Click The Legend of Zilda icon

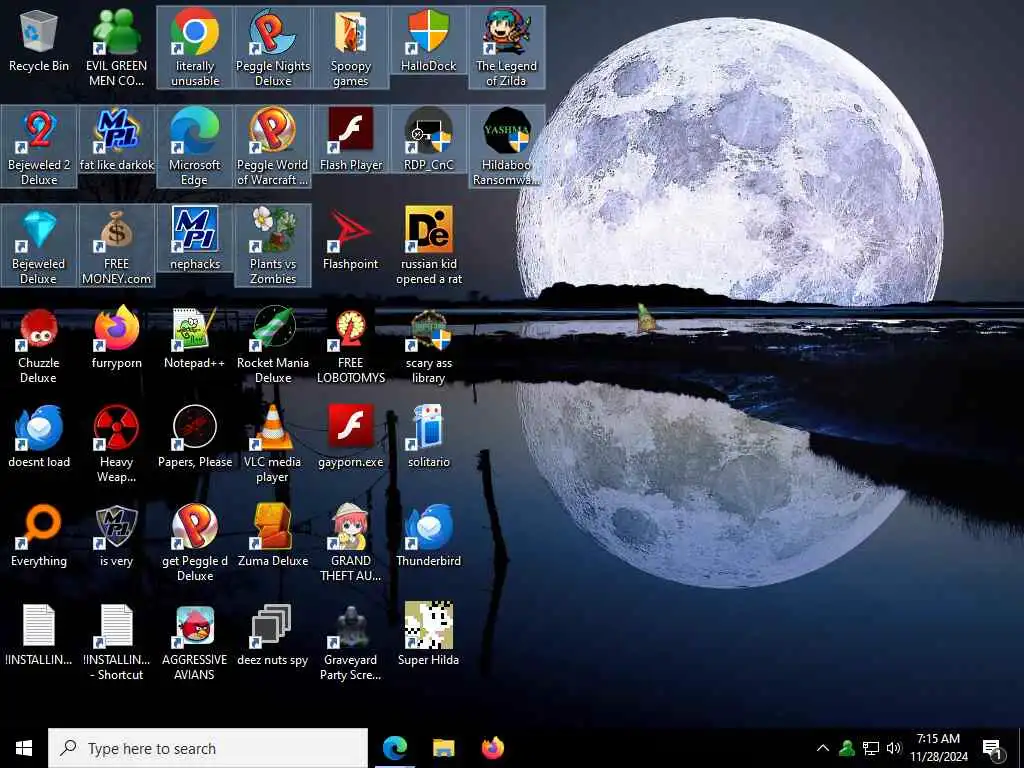click(506, 47)
